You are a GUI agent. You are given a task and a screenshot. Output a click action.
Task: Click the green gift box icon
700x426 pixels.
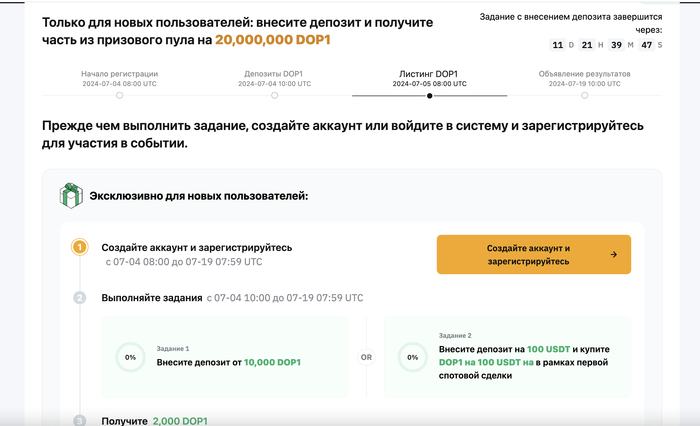[71, 196]
